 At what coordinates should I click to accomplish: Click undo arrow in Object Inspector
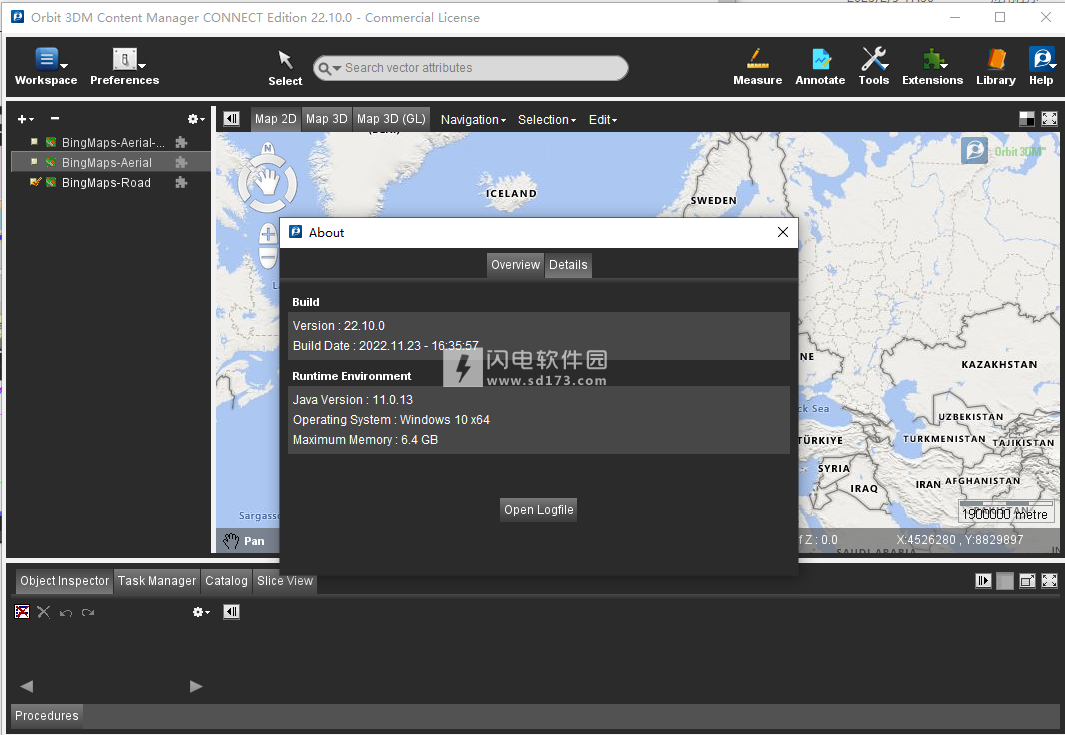[x=66, y=613]
